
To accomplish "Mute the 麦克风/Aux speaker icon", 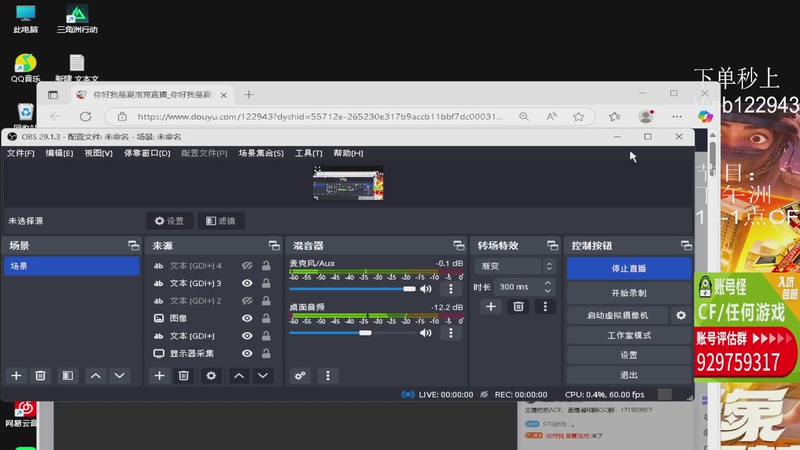I will (x=426, y=289).
